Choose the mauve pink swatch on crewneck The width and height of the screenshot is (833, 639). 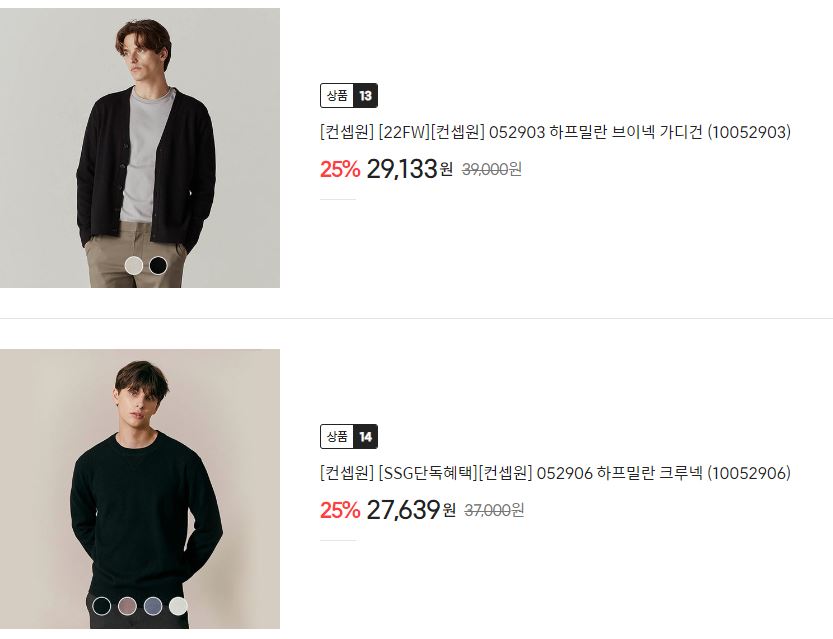click(x=127, y=606)
